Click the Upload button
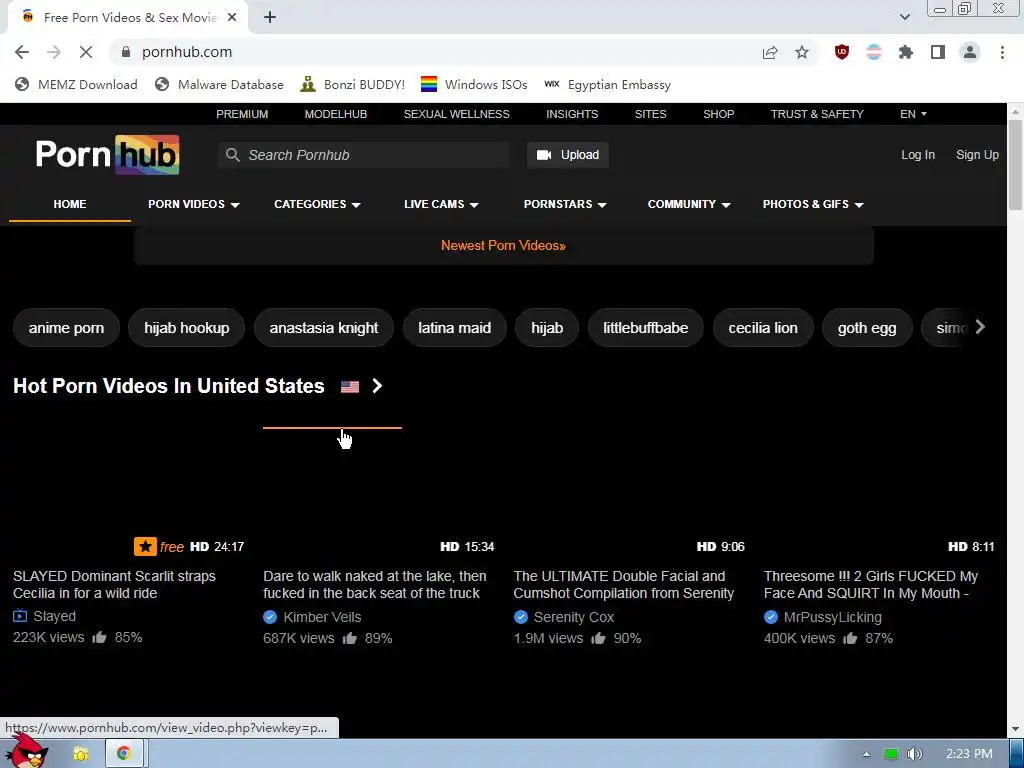 coord(568,155)
